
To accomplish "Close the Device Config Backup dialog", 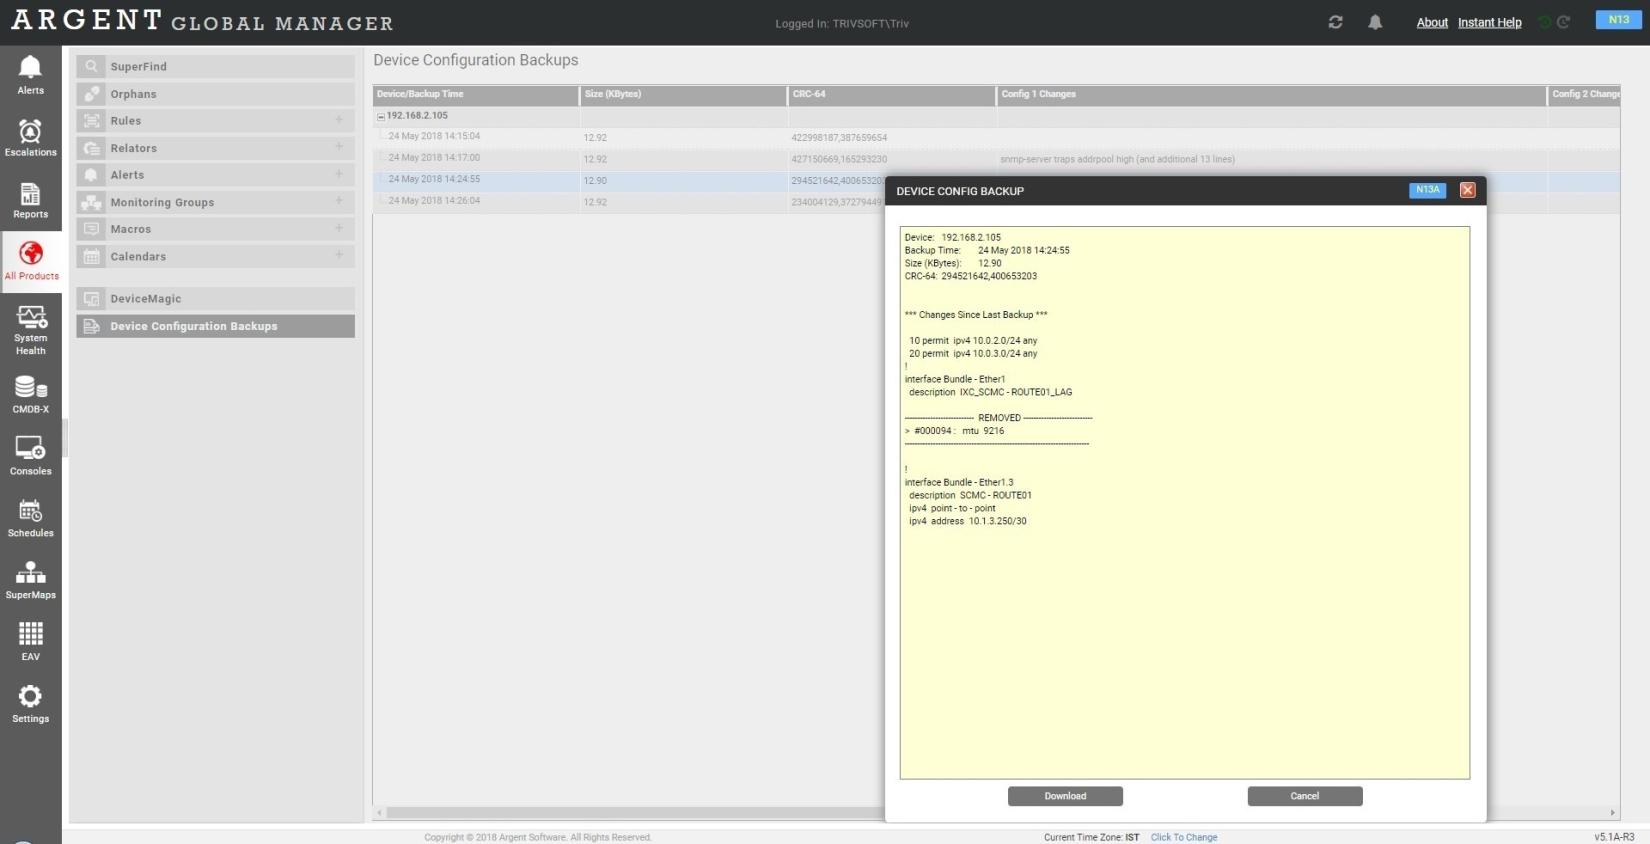I will pyautogui.click(x=1467, y=190).
